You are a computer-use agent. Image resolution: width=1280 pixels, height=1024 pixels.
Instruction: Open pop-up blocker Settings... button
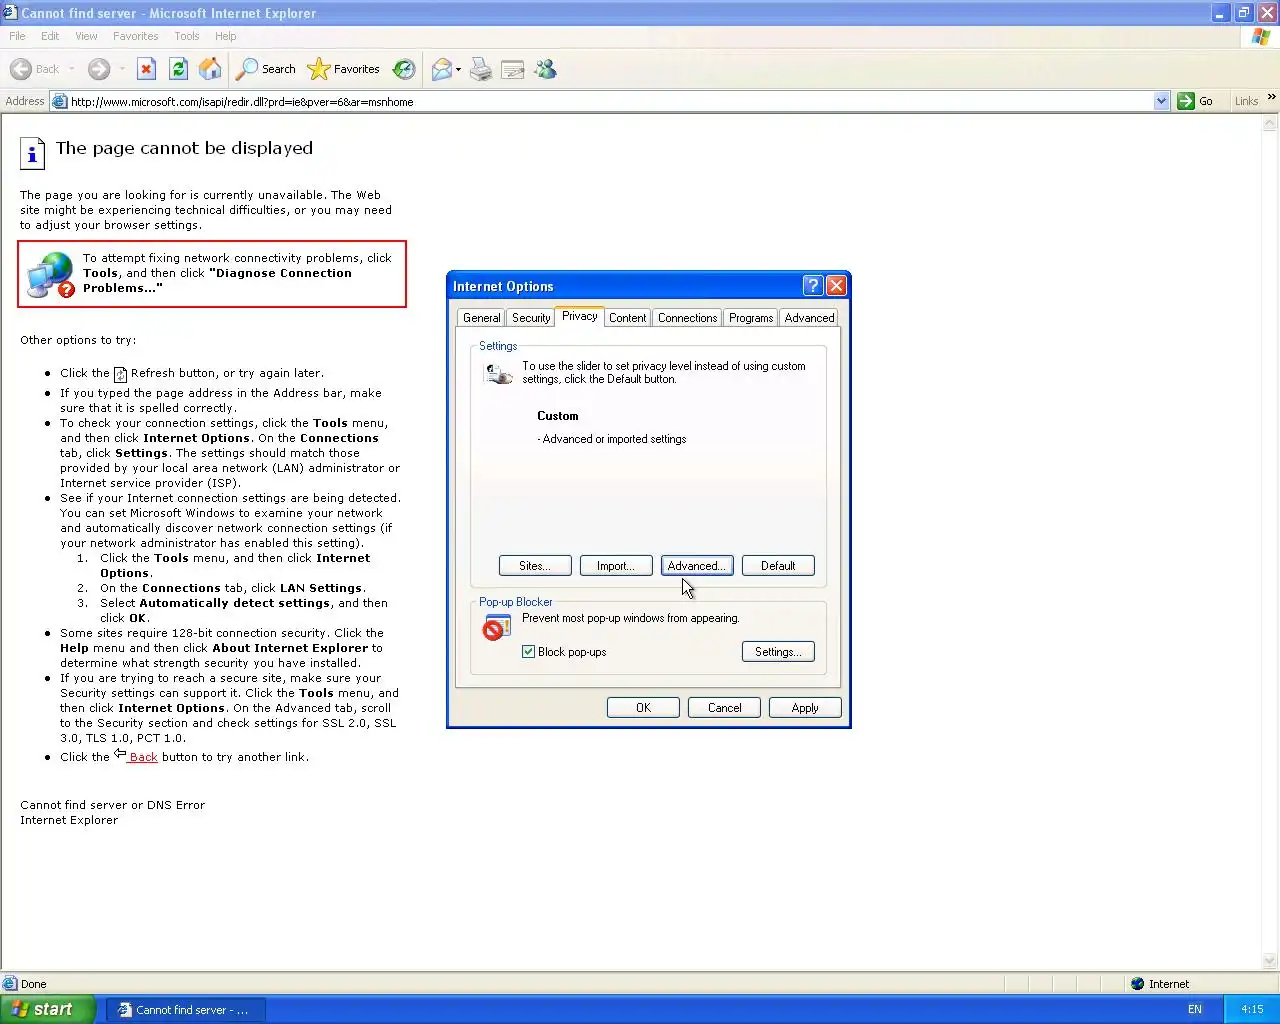pyautogui.click(x=778, y=652)
